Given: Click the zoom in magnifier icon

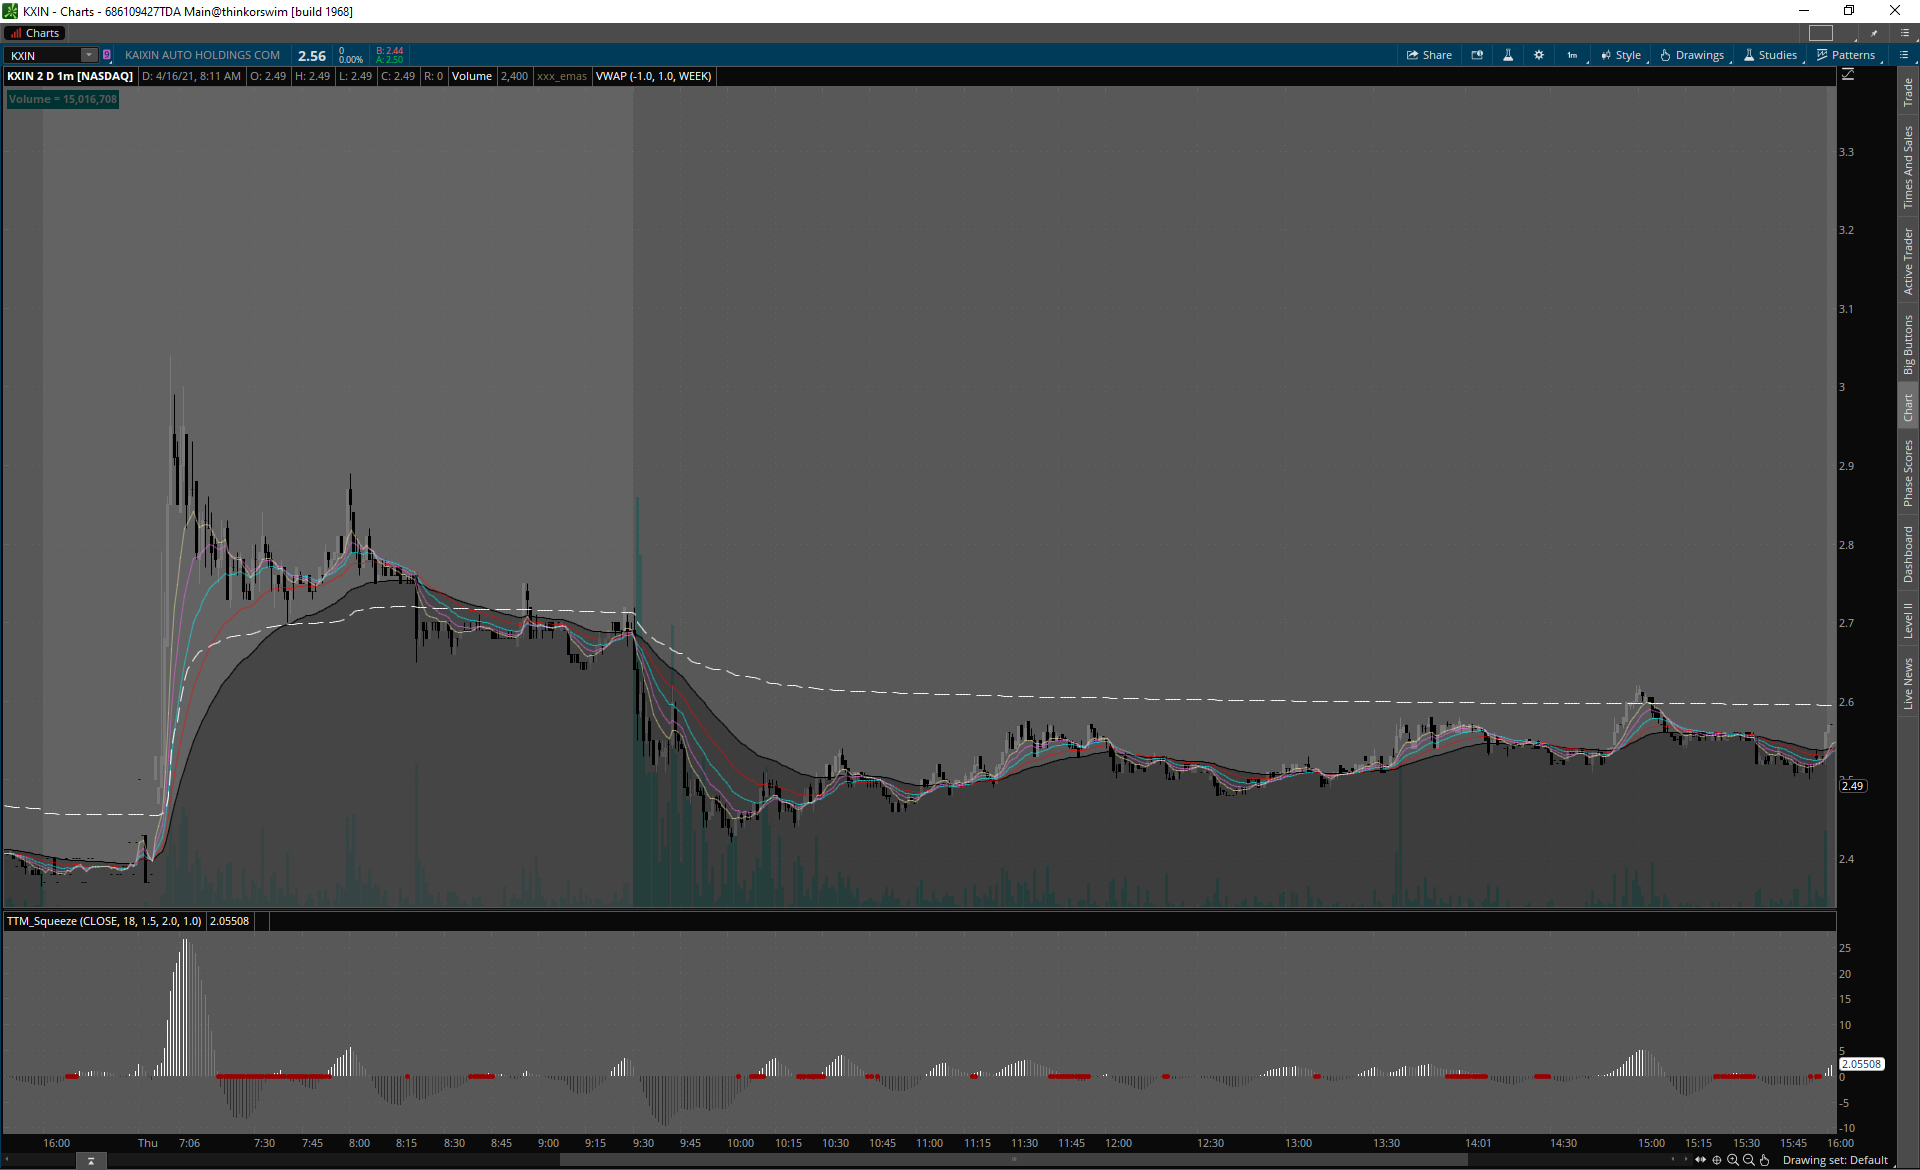Looking at the screenshot, I should tap(1733, 1160).
